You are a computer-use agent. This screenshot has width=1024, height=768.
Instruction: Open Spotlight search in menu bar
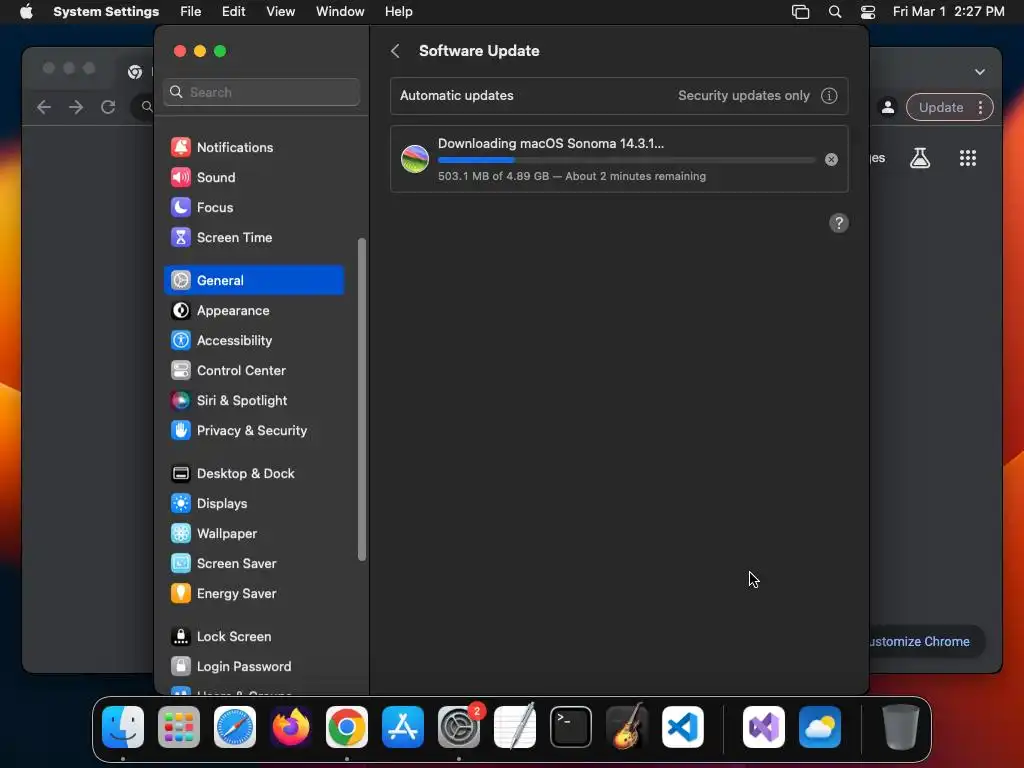(x=835, y=12)
